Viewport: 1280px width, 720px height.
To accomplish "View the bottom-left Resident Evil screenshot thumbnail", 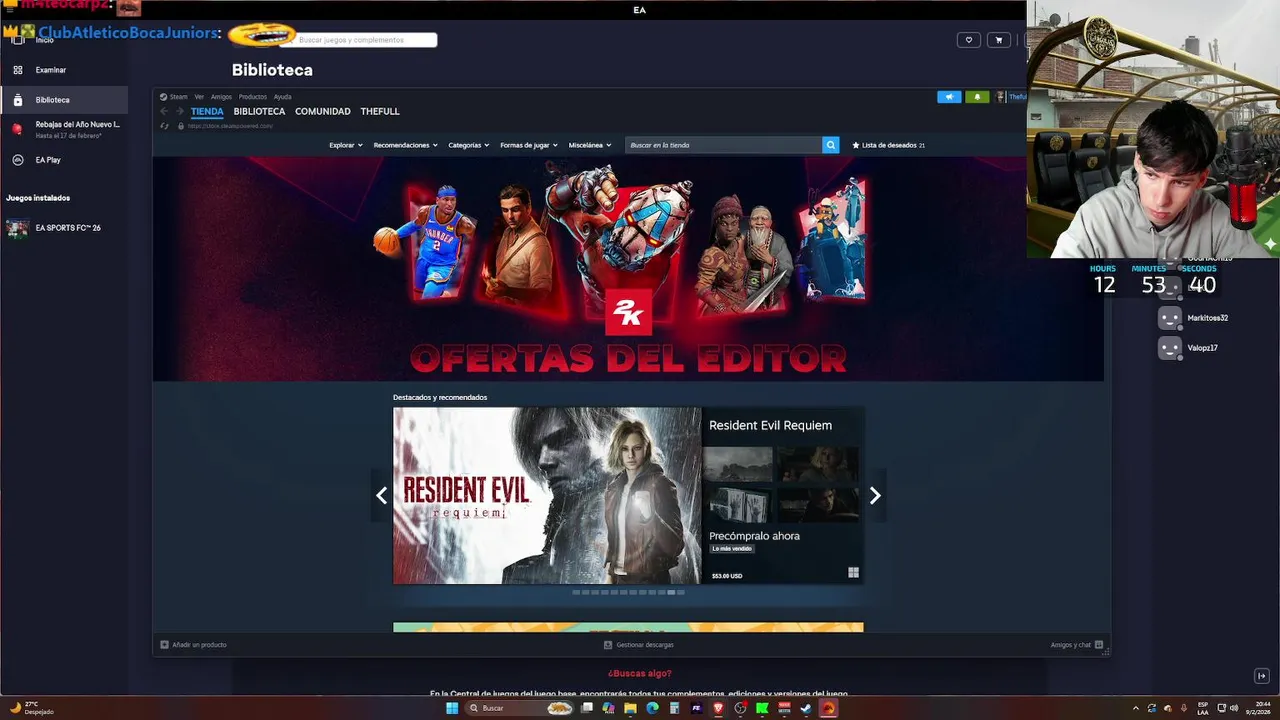I will 740,504.
